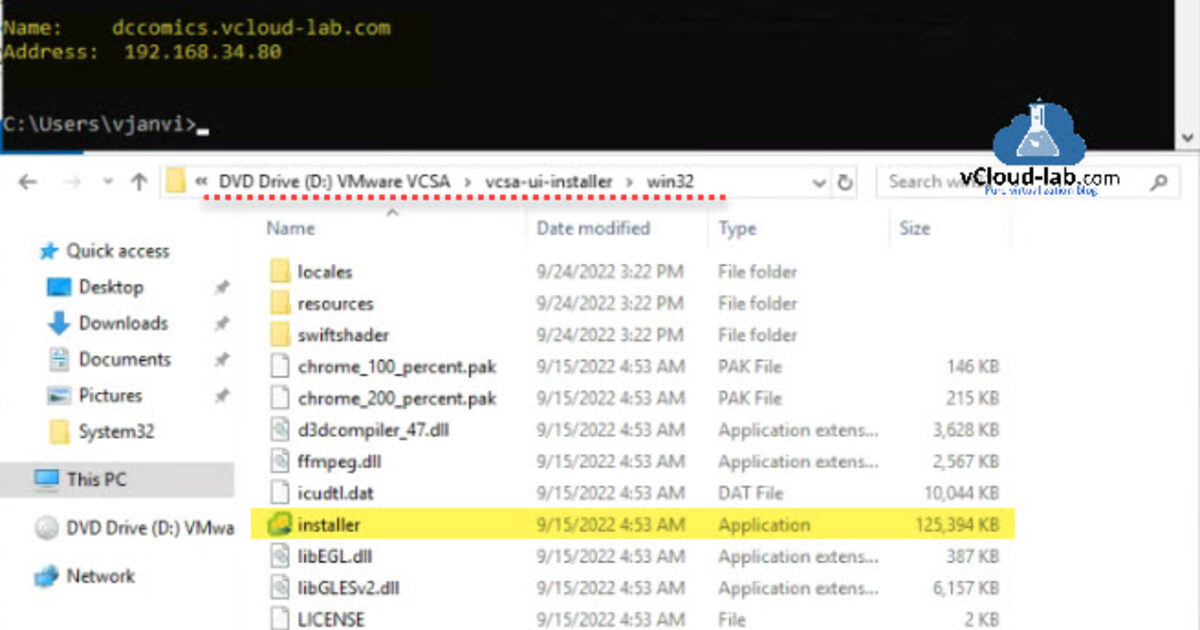
Task: Select the vcsa-ui-installer breadcrumb
Action: tap(549, 181)
